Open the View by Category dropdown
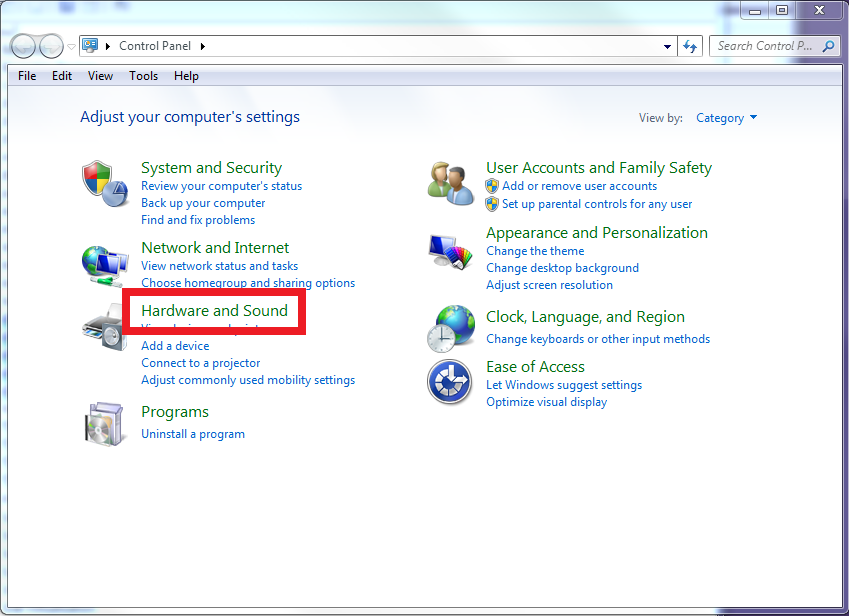Image resolution: width=849 pixels, height=616 pixels. pos(726,118)
